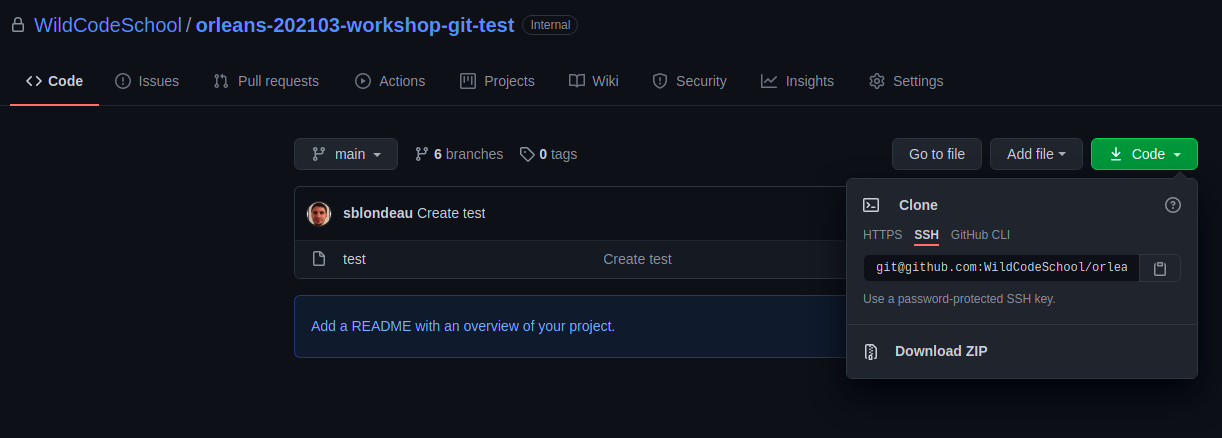The width and height of the screenshot is (1222, 438).
Task: Click the git@github.com clone URL field
Action: tap(1001, 268)
